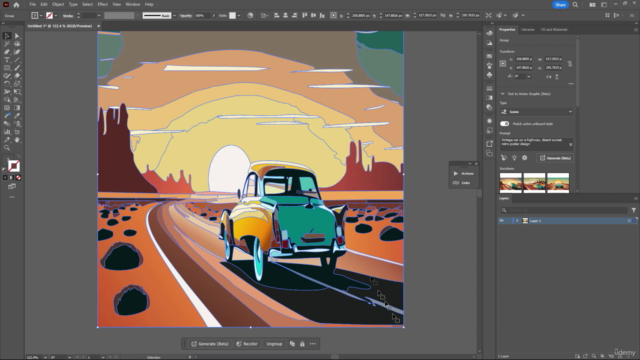Click stroke color swatch in control bar
This screenshot has height=360, width=640.
pos(49,16)
